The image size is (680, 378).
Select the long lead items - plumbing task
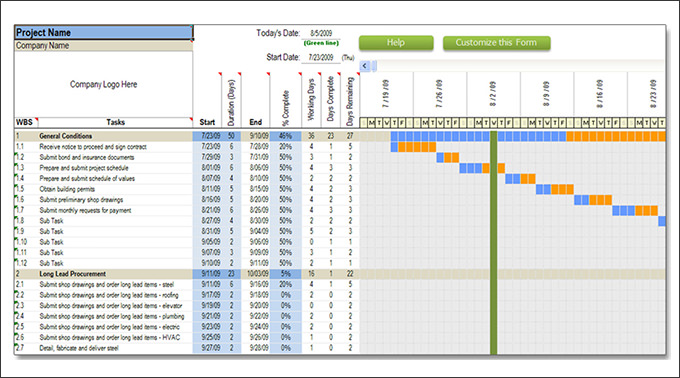coord(112,316)
